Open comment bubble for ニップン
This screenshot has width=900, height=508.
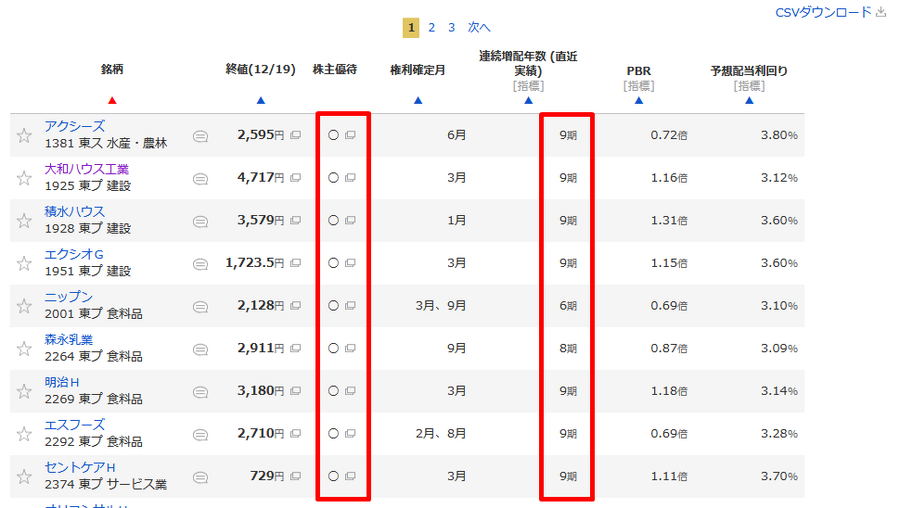tap(200, 307)
